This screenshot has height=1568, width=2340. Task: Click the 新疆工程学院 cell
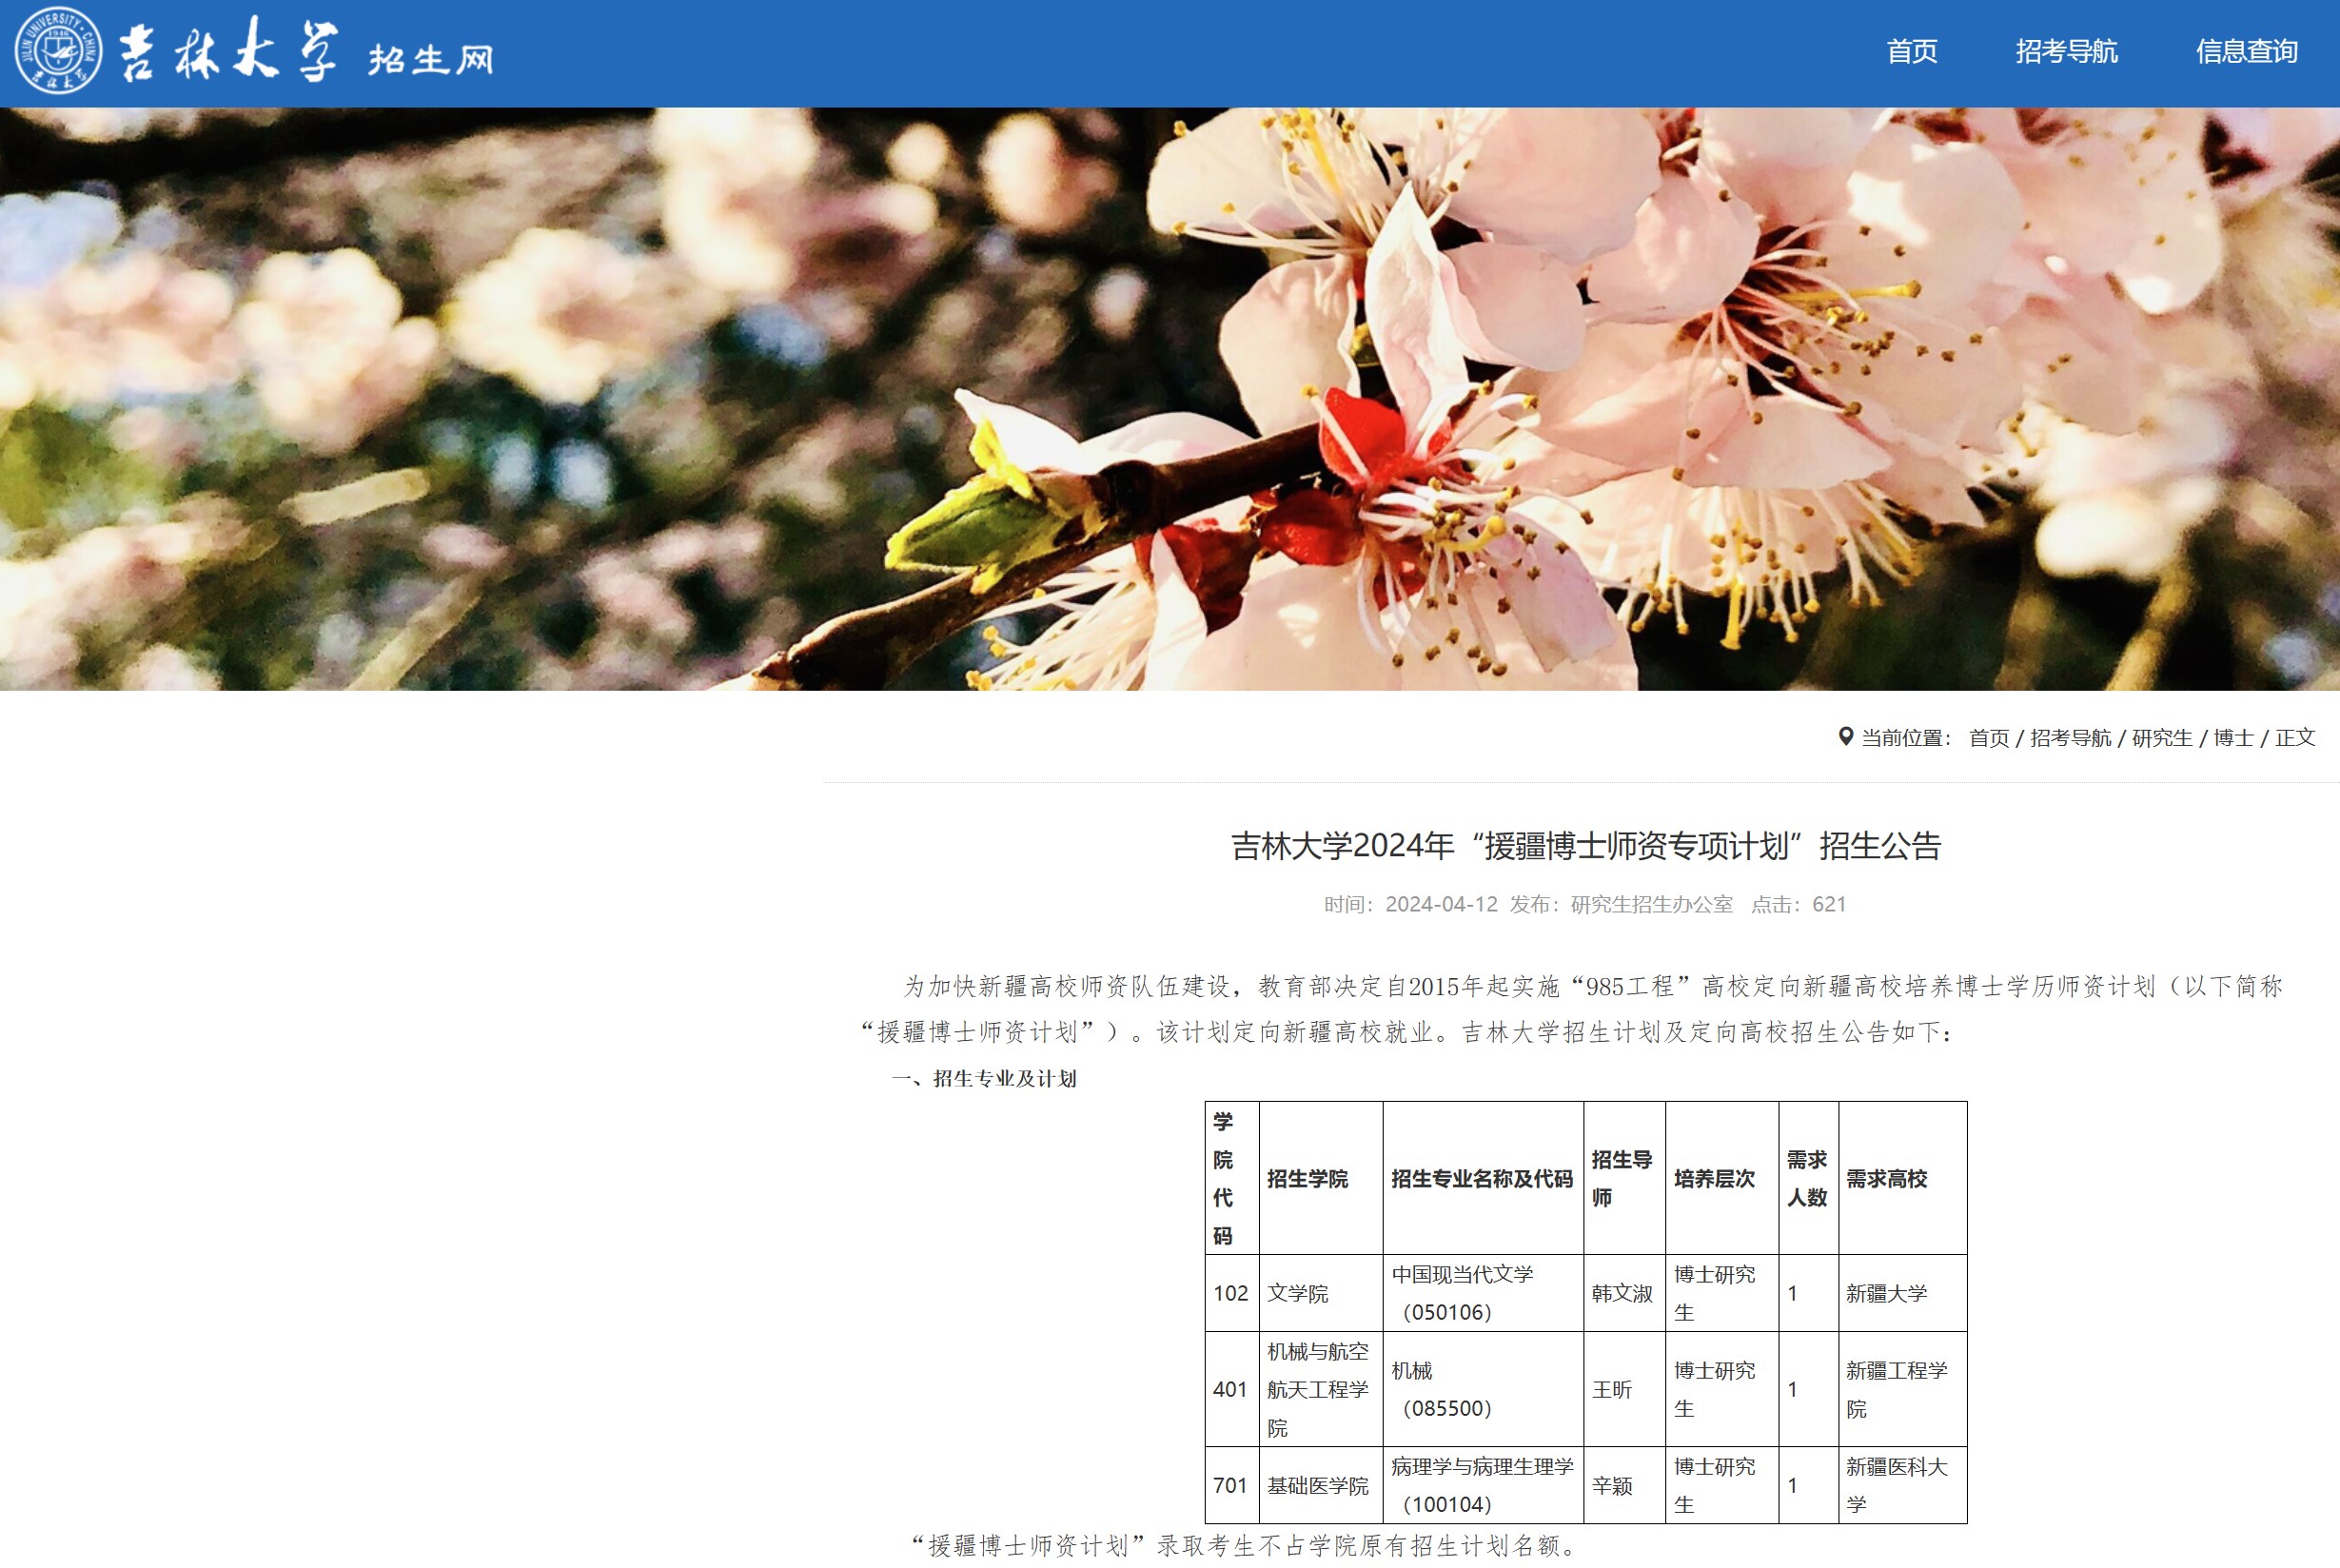pos(1902,1389)
